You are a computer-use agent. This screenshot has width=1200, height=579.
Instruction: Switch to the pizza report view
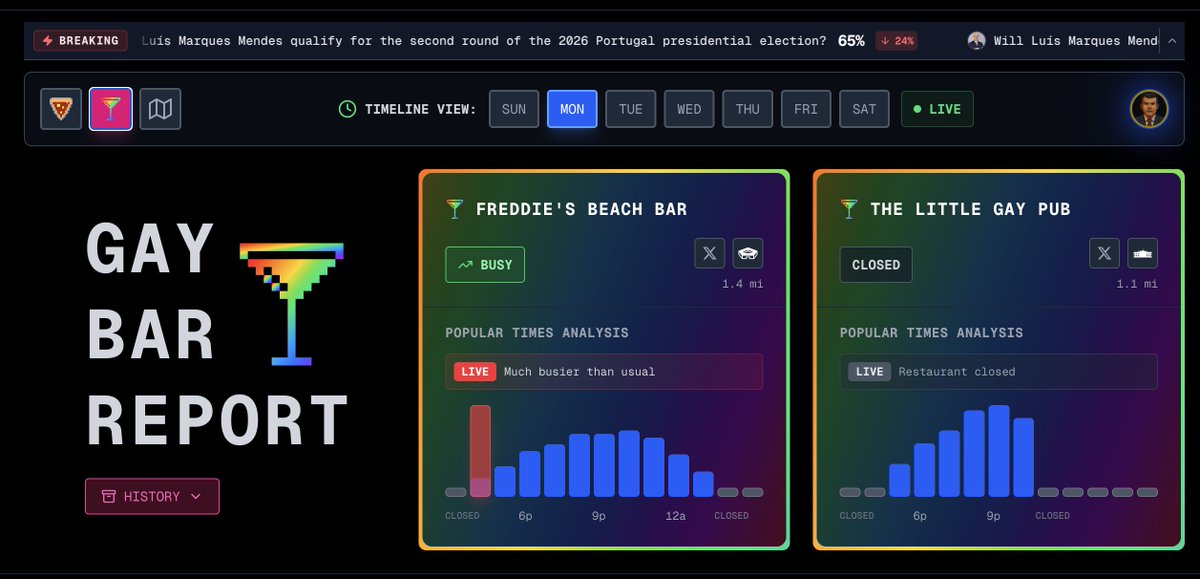(60, 109)
